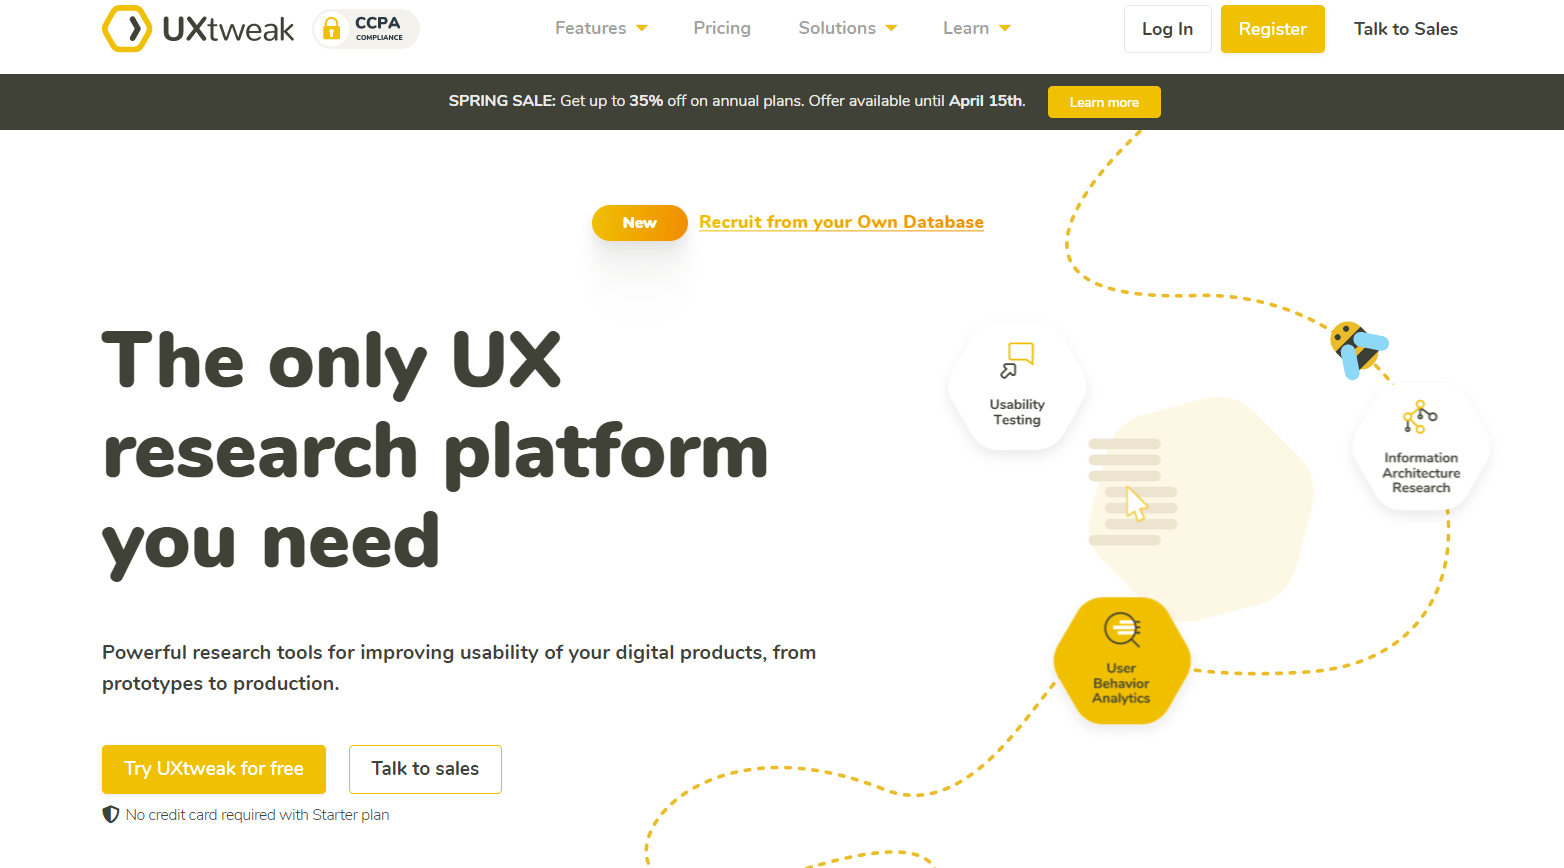Click the outlined Talk to sales button
The height and width of the screenshot is (868, 1564).
click(x=425, y=769)
